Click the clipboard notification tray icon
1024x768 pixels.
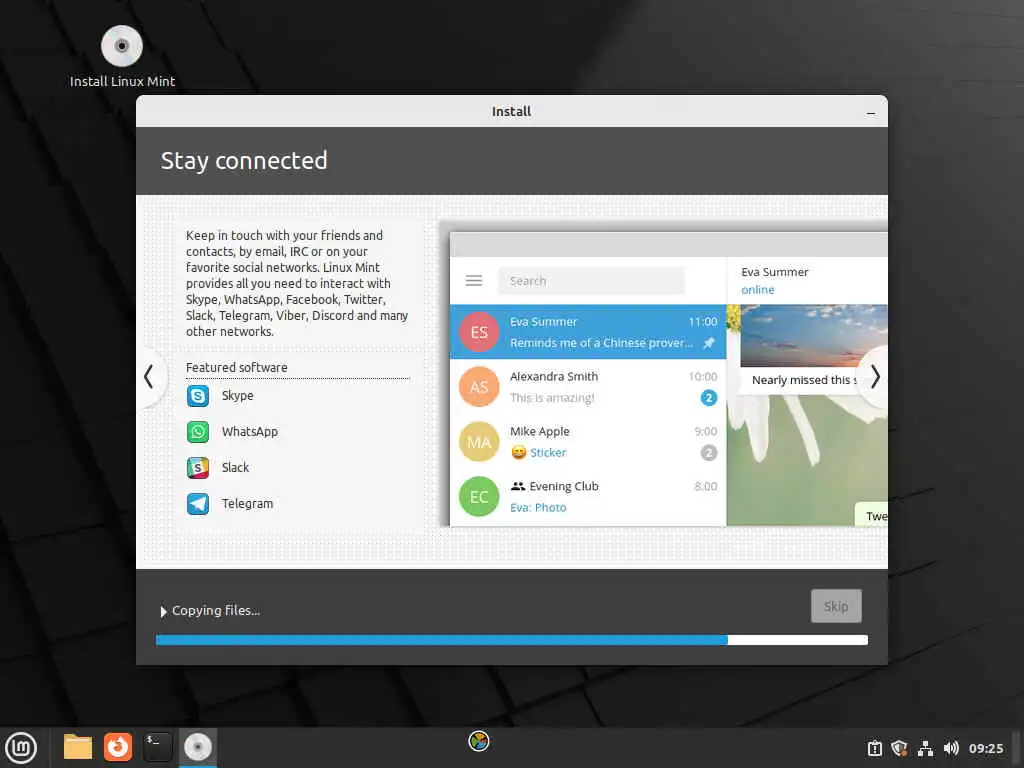click(874, 748)
